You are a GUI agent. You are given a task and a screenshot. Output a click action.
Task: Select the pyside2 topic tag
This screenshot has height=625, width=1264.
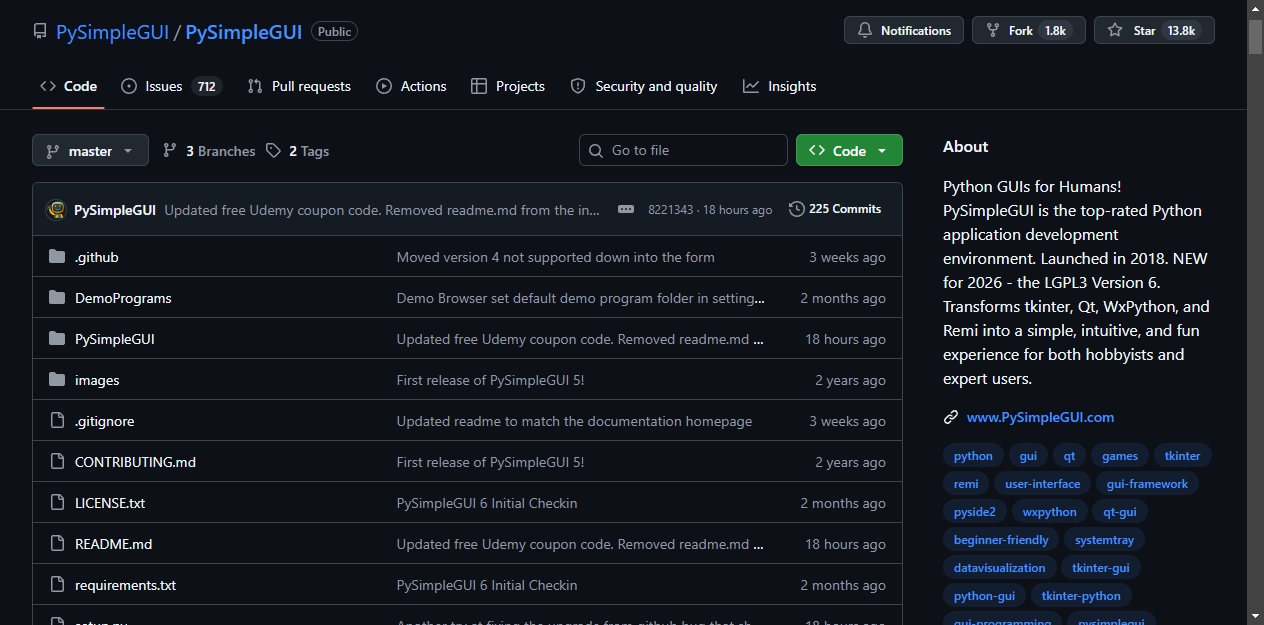tap(975, 512)
